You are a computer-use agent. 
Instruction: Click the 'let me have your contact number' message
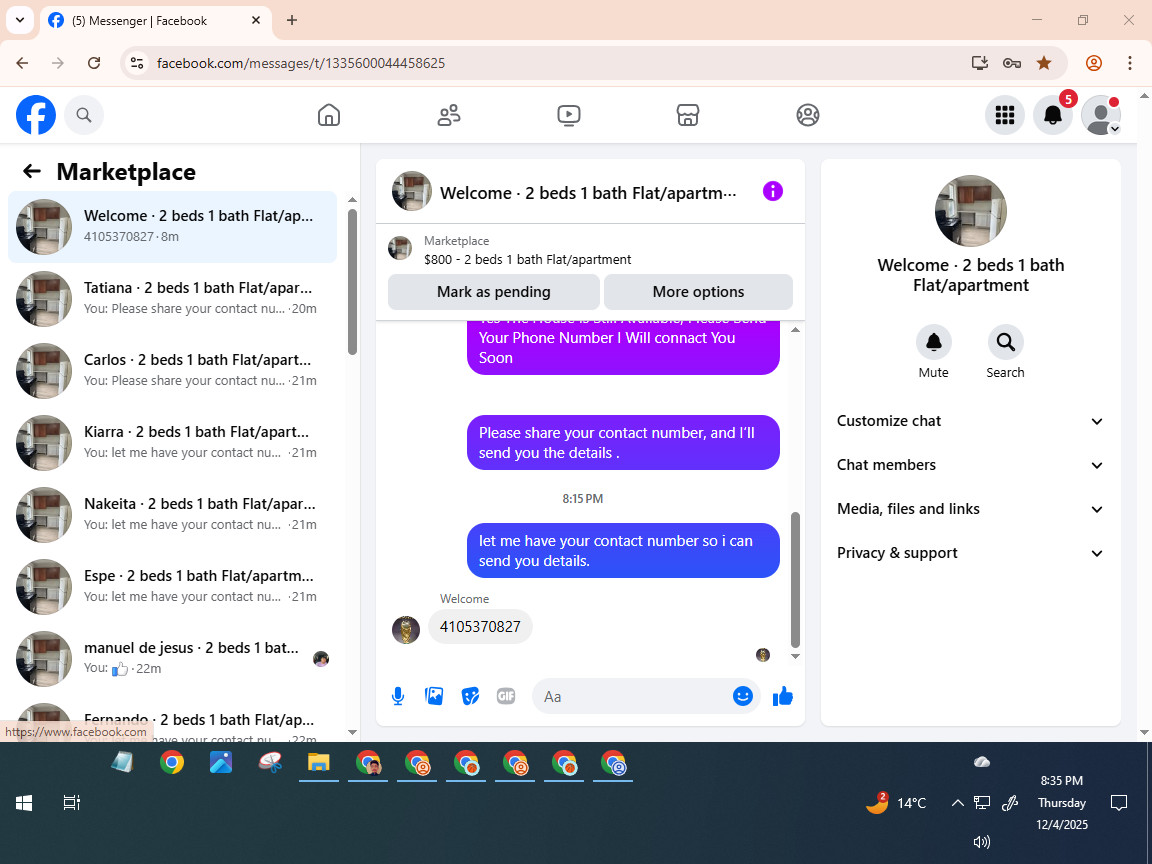click(x=623, y=551)
